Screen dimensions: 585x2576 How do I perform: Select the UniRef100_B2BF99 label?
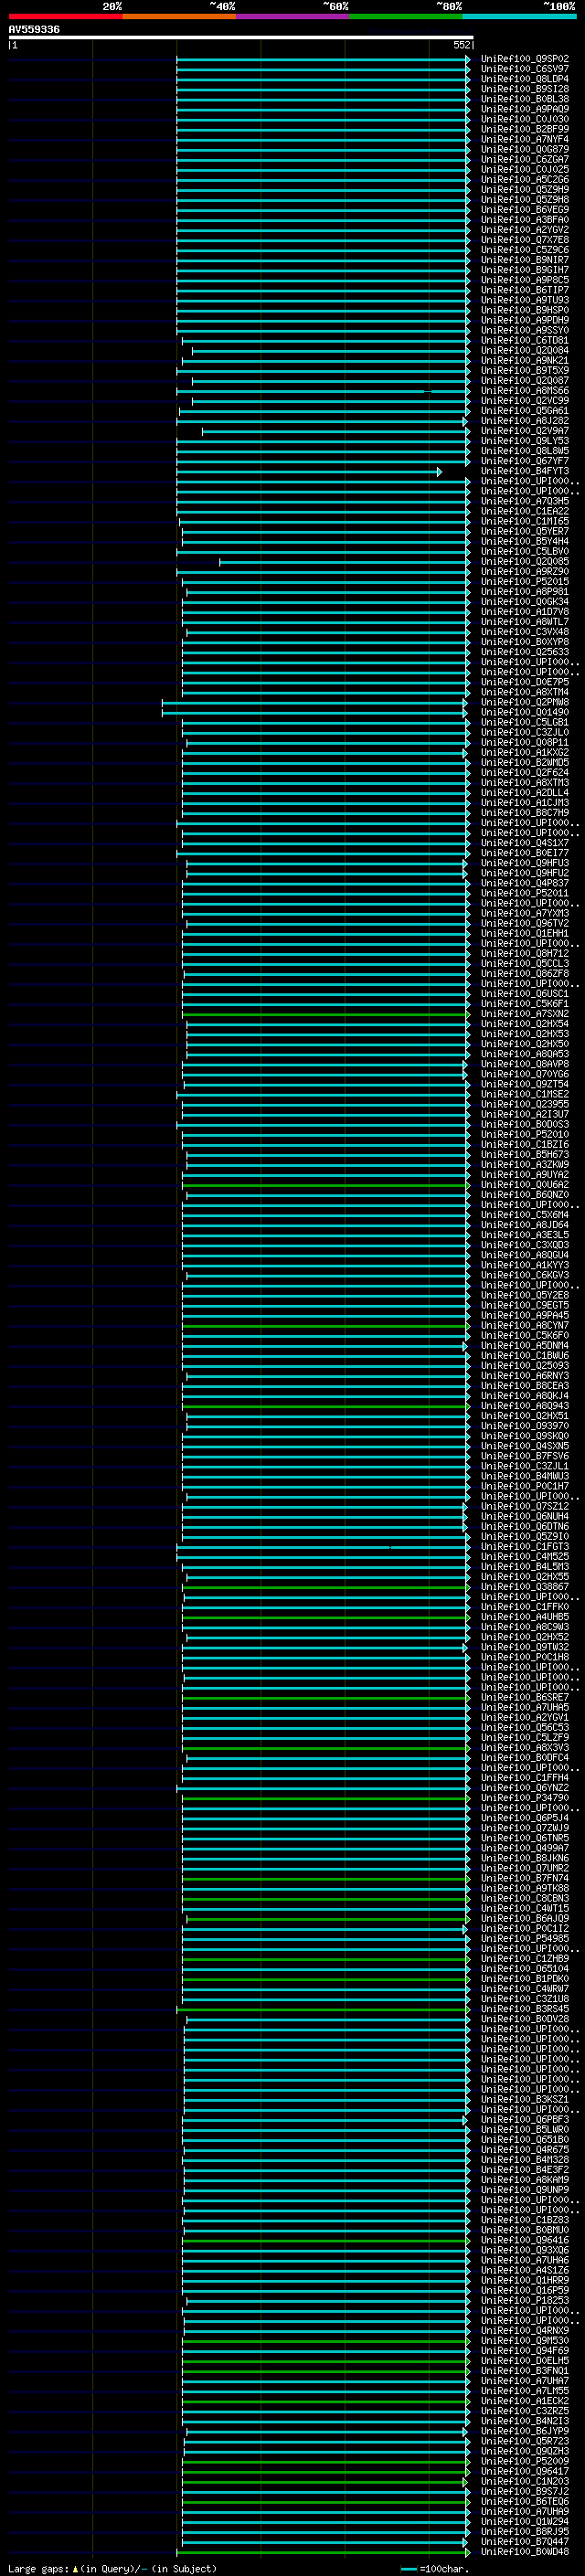click(525, 129)
